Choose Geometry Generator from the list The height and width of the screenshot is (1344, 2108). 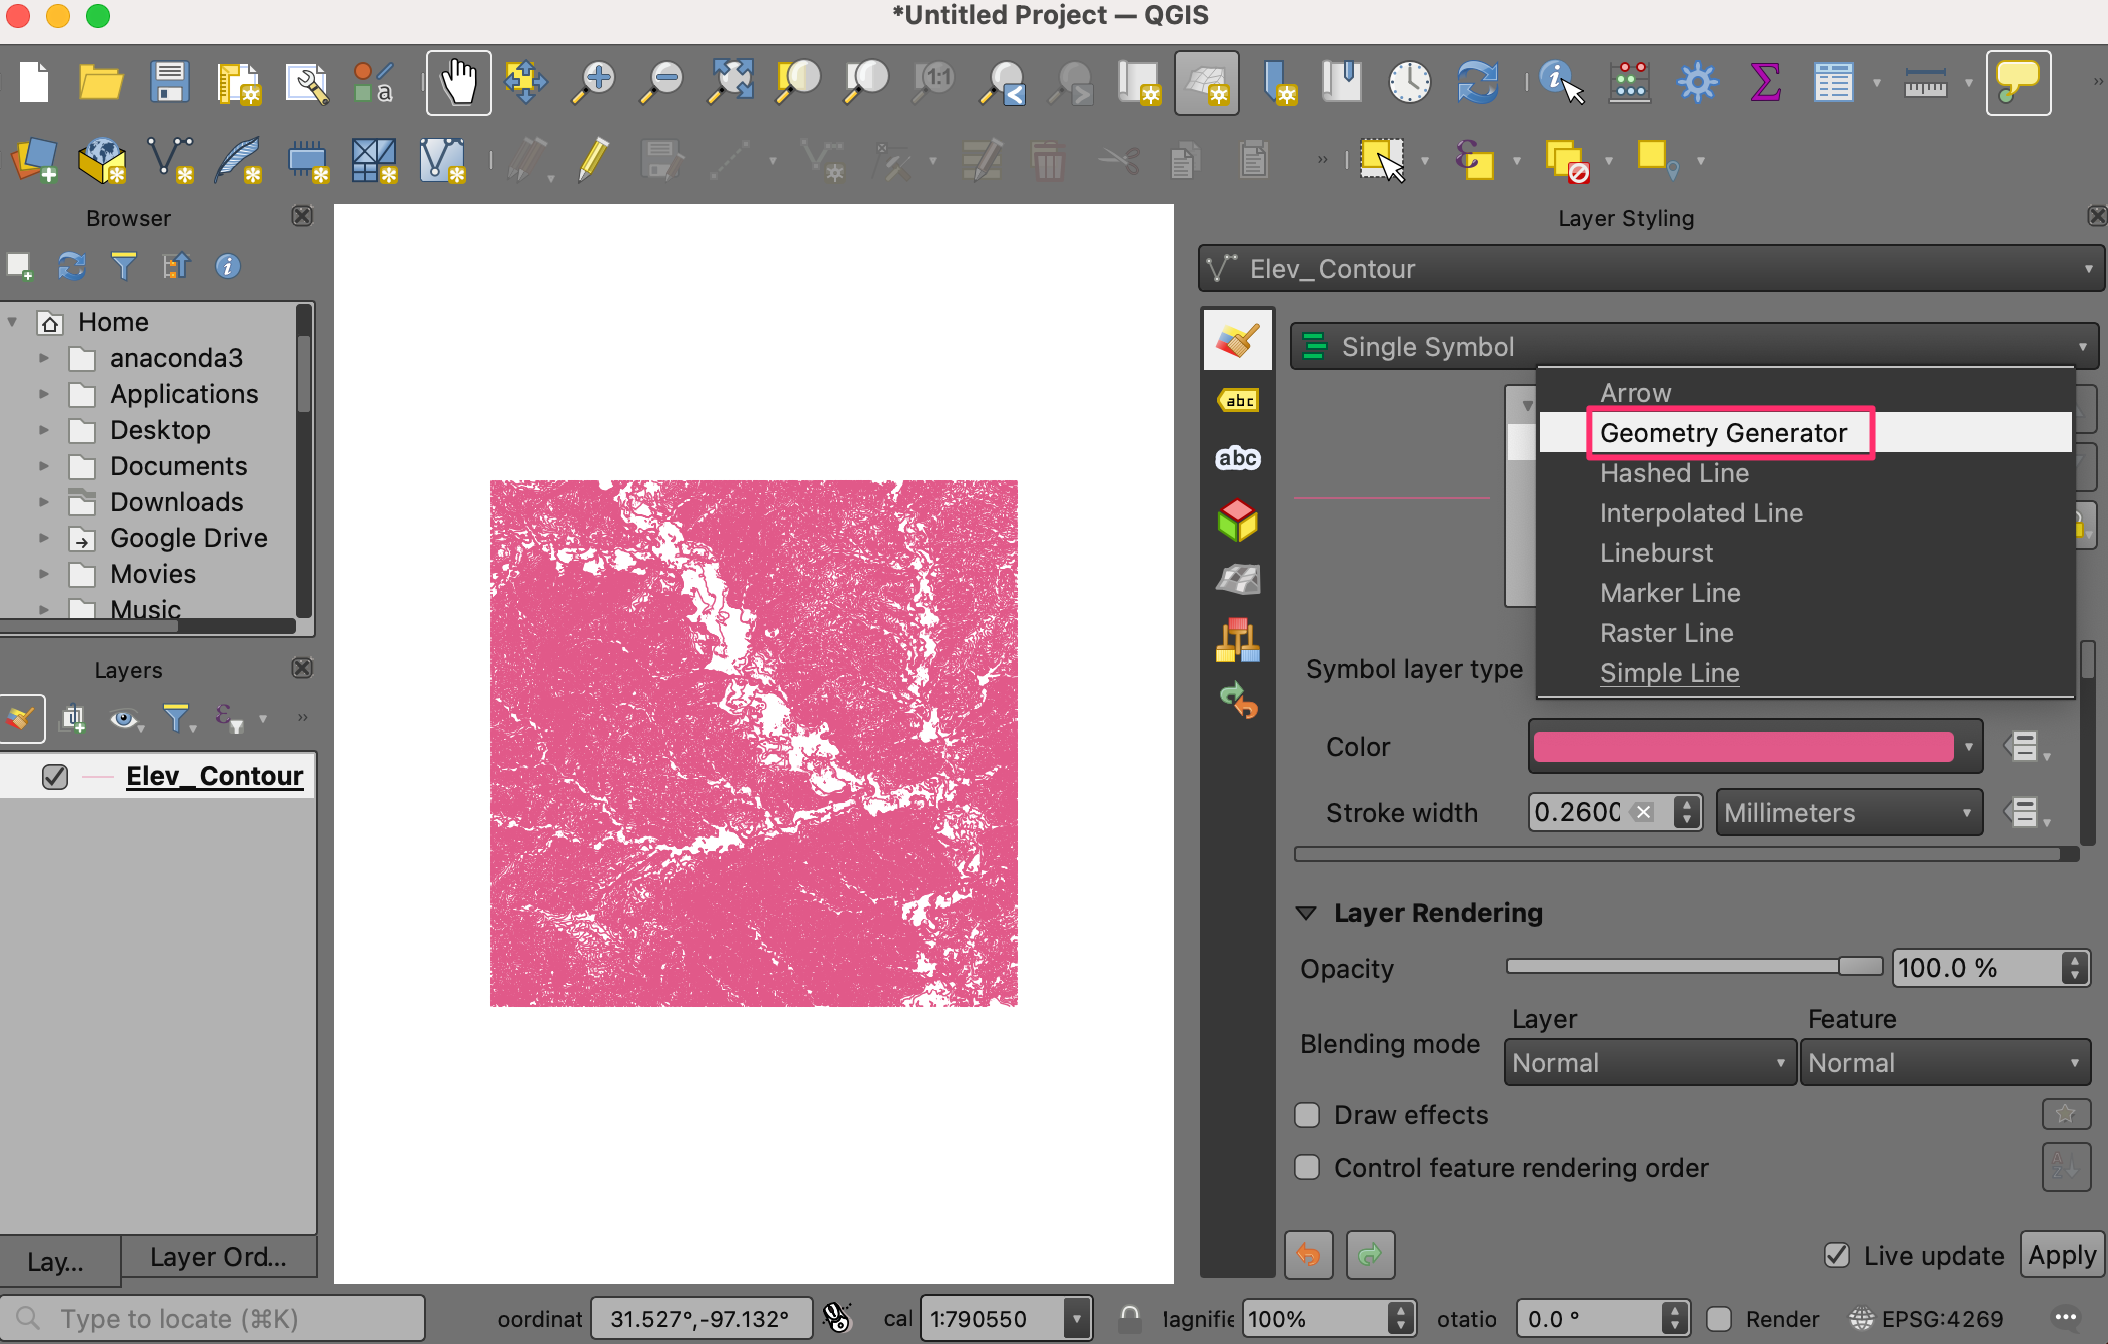(x=1723, y=433)
